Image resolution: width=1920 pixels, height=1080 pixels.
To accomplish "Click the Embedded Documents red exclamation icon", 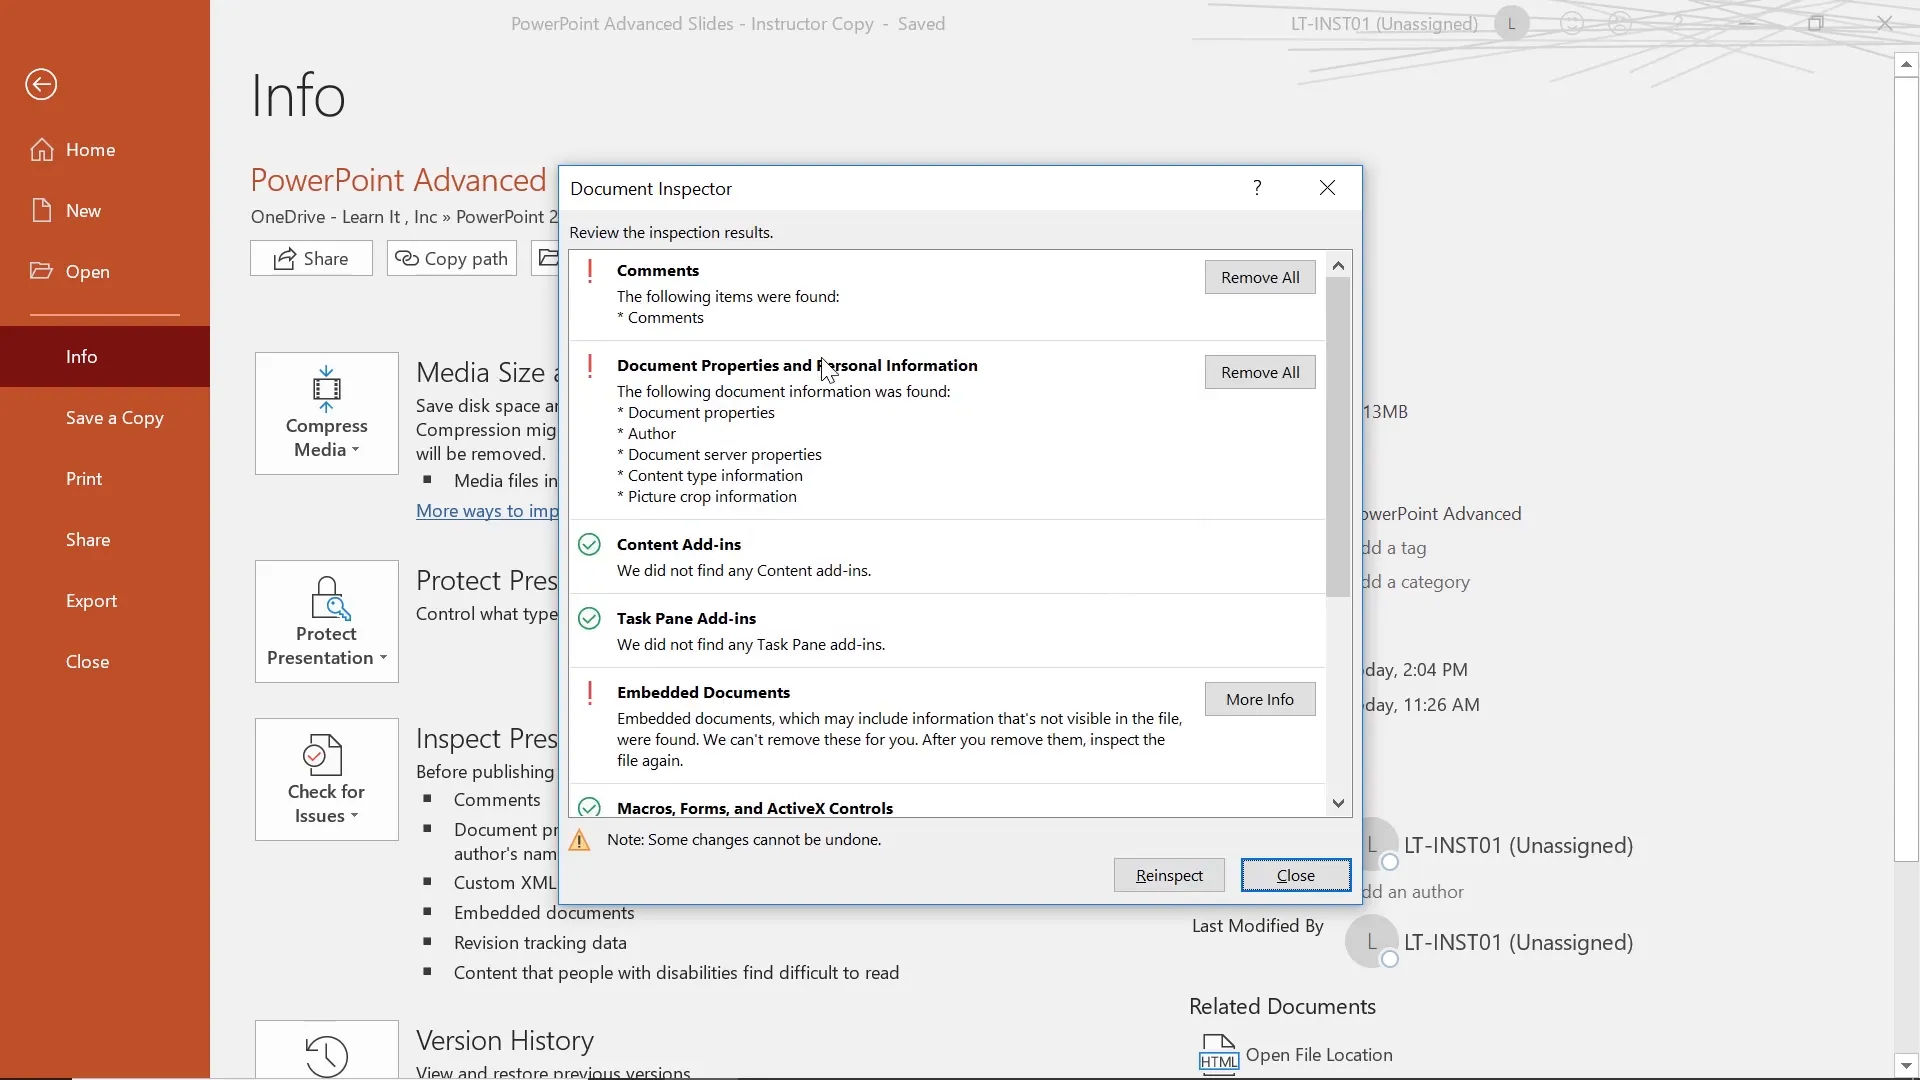I will tap(590, 693).
